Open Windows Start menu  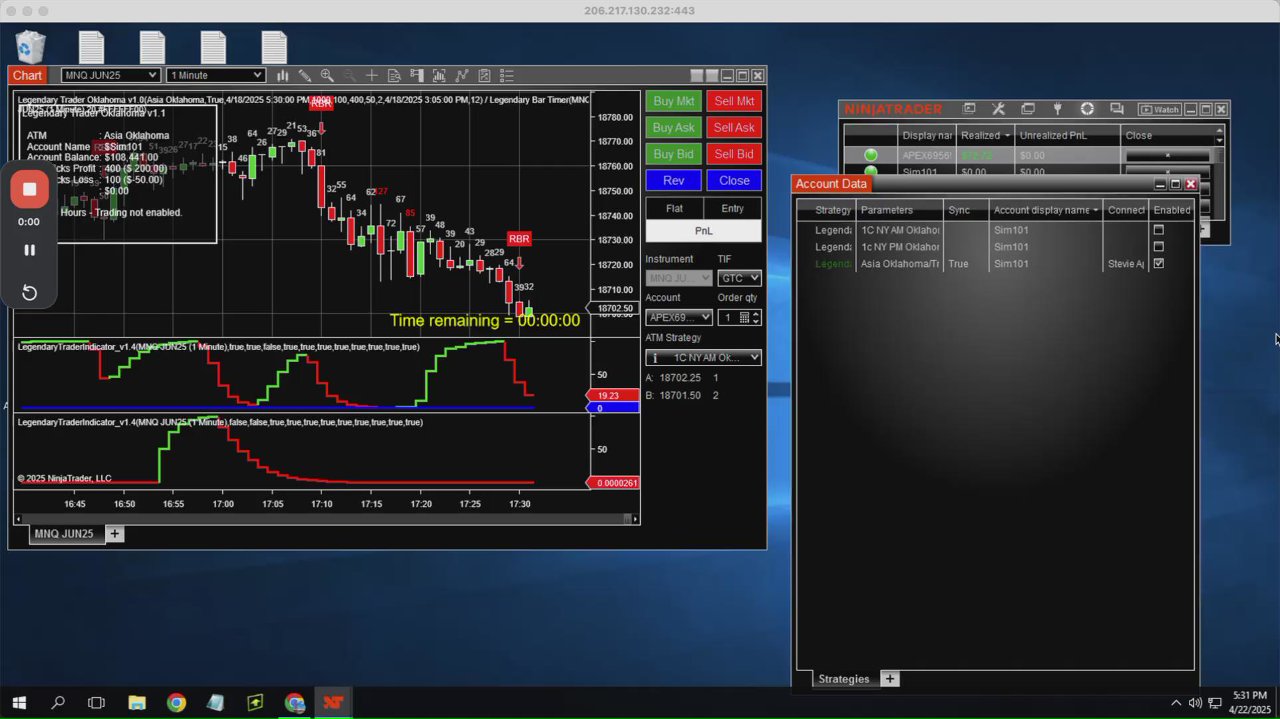click(x=19, y=703)
